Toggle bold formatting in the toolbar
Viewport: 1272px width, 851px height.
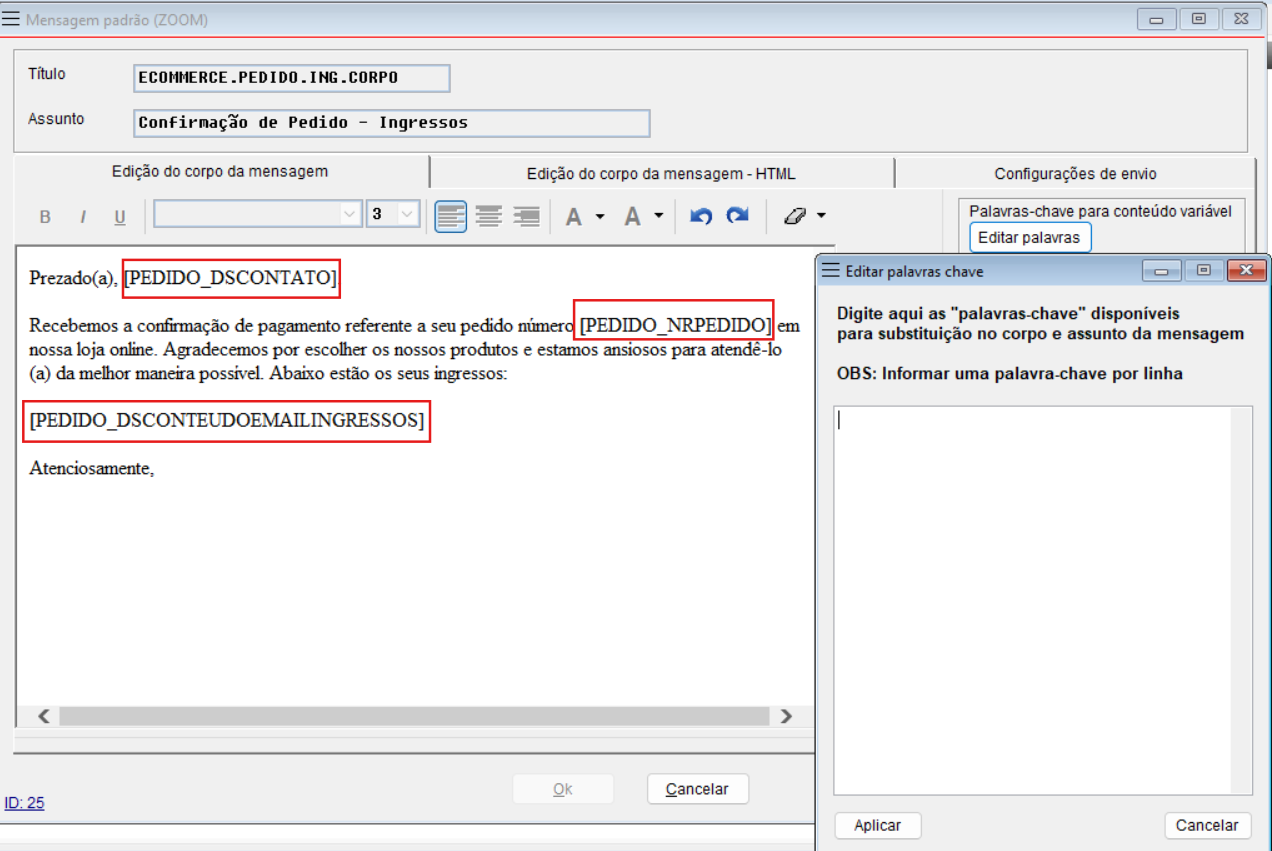(45, 217)
